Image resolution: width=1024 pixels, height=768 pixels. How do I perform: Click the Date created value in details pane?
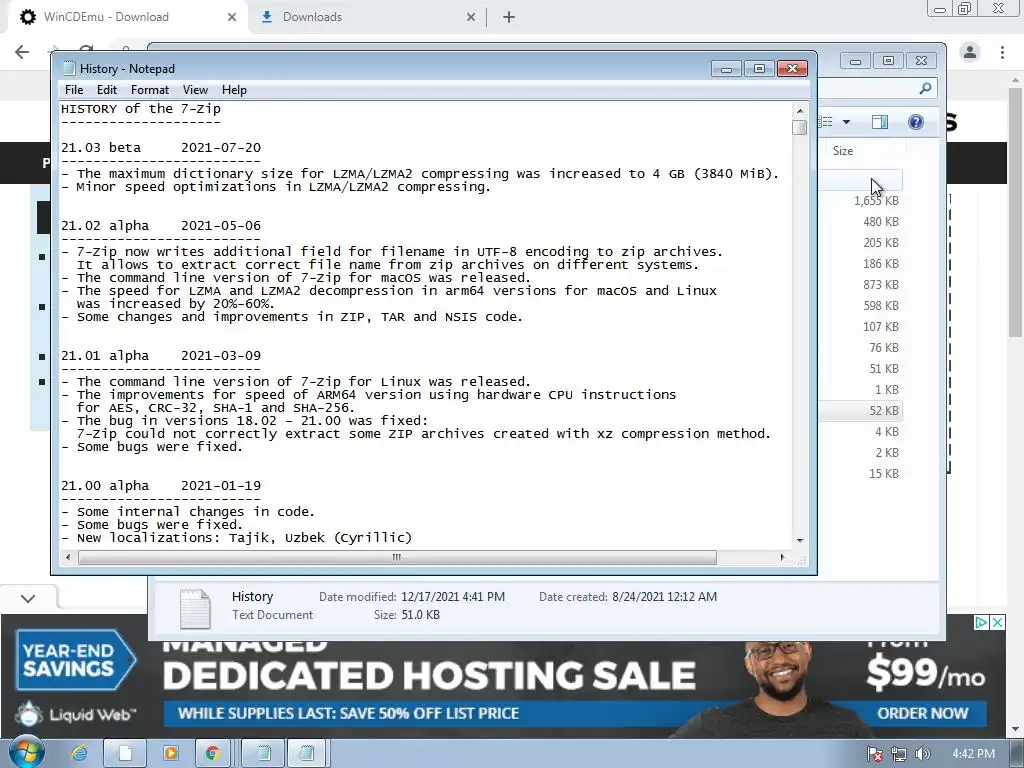664,597
